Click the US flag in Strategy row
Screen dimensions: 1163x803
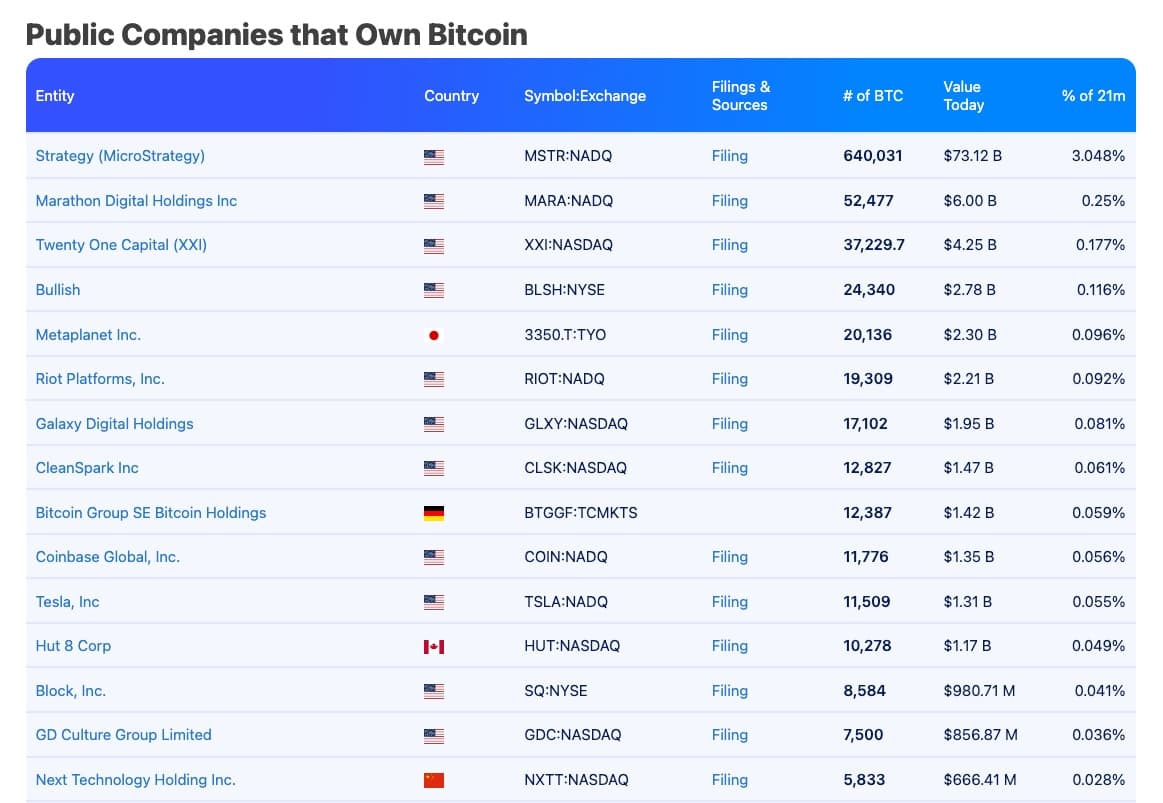pos(434,157)
